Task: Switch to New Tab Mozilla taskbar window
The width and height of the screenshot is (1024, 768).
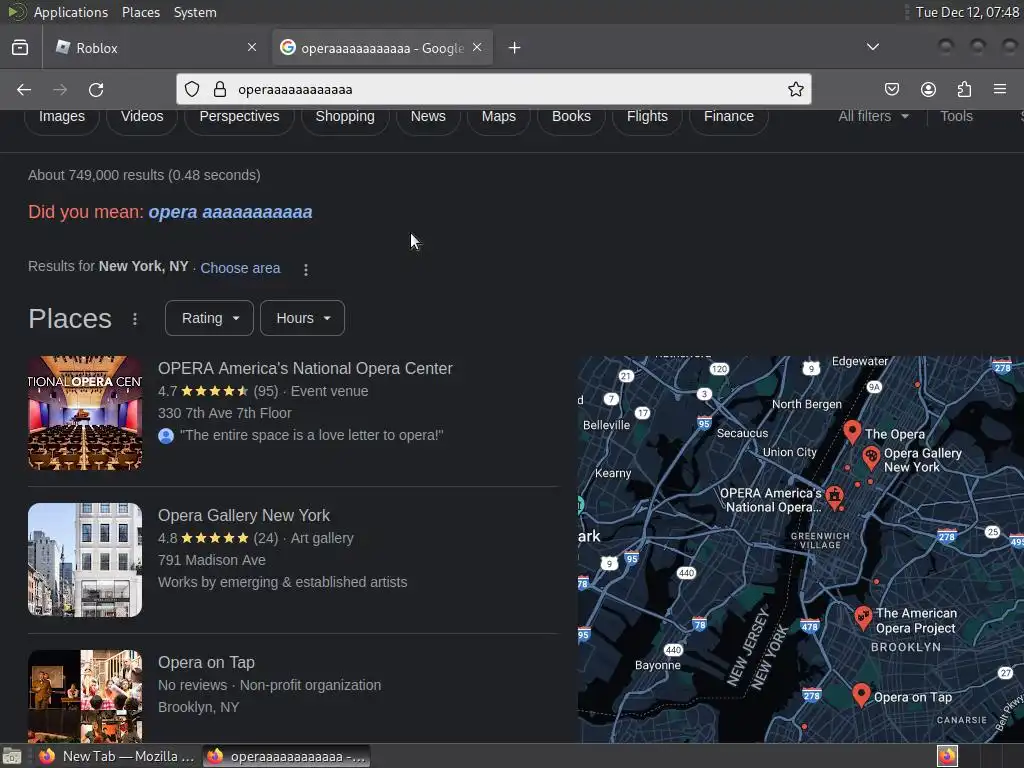Action: (117, 756)
